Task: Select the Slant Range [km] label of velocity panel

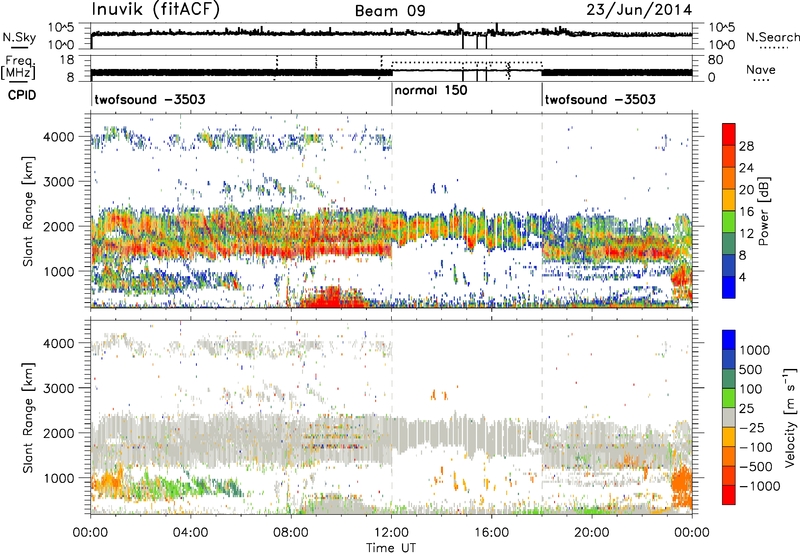Action: [x=28, y=417]
